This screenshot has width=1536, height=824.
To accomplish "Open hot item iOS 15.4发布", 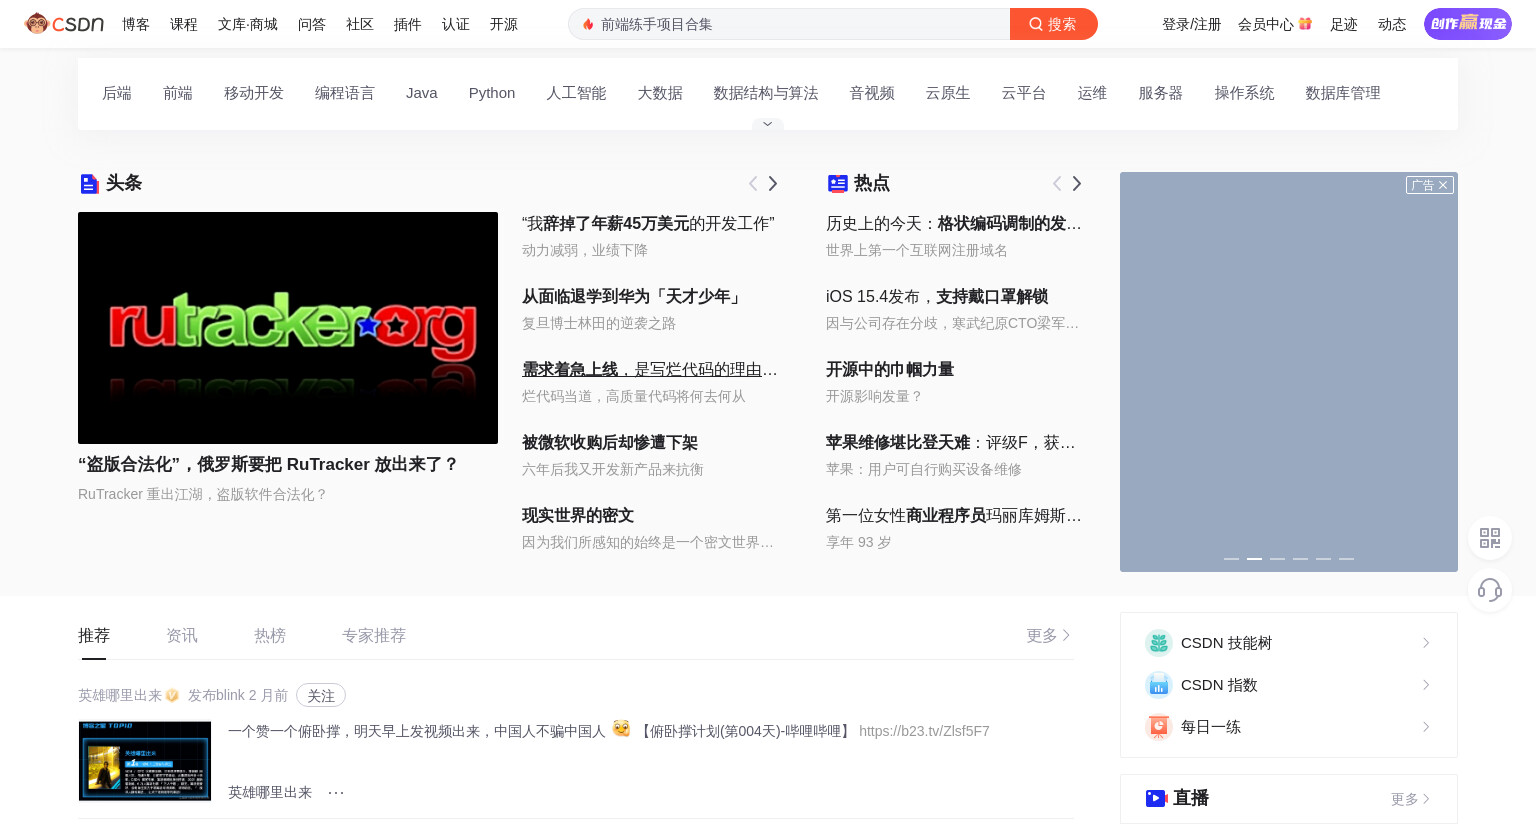I will point(937,296).
